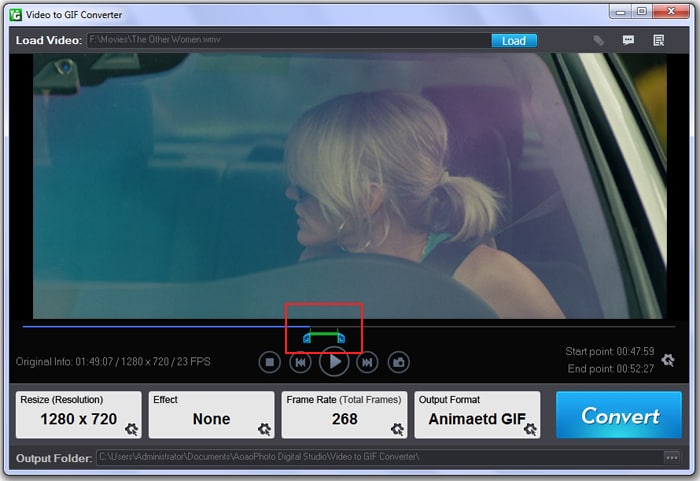This screenshot has height=481, width=700.
Task: Click the Output Folder path field
Action: pyautogui.click(x=379, y=457)
